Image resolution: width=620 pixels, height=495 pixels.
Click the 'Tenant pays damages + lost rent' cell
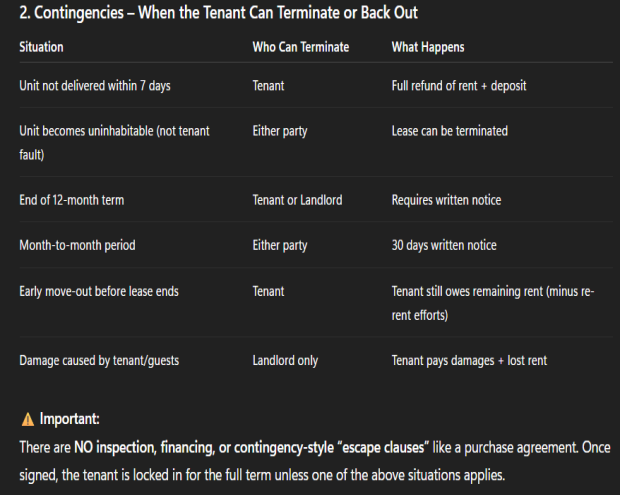coord(469,360)
